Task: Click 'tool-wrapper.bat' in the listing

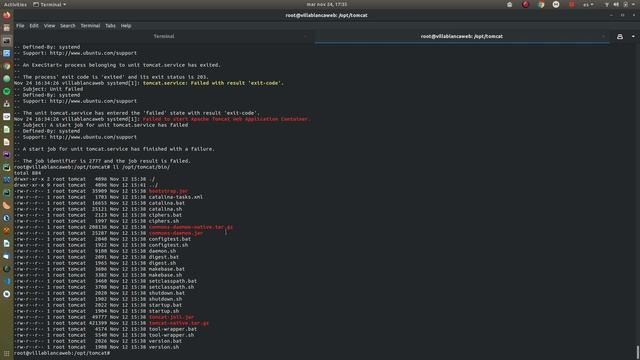Action: [173, 329]
